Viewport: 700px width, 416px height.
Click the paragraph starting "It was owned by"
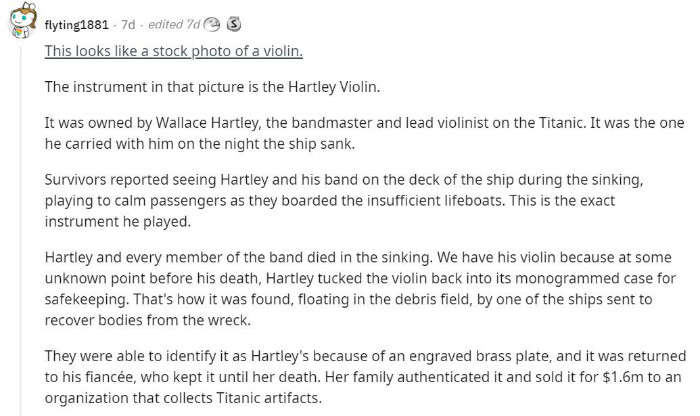(x=364, y=133)
